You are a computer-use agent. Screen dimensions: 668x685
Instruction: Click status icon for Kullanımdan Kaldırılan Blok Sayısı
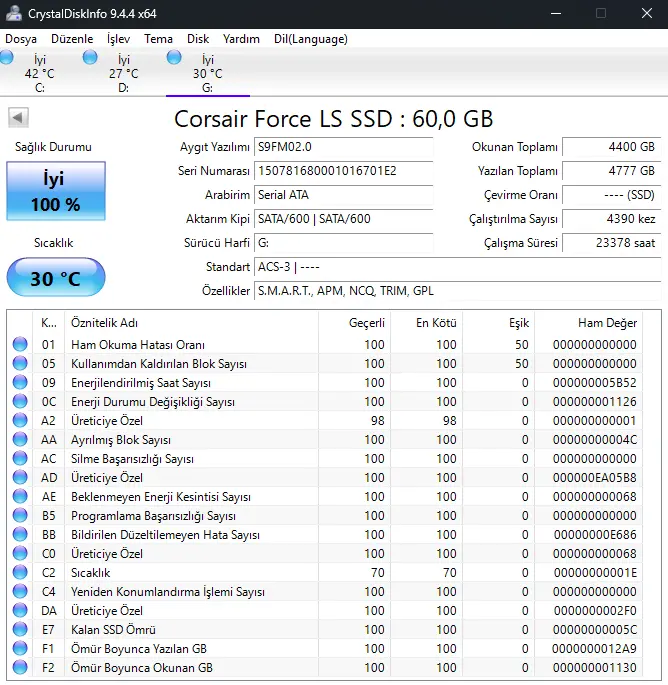click(20, 363)
